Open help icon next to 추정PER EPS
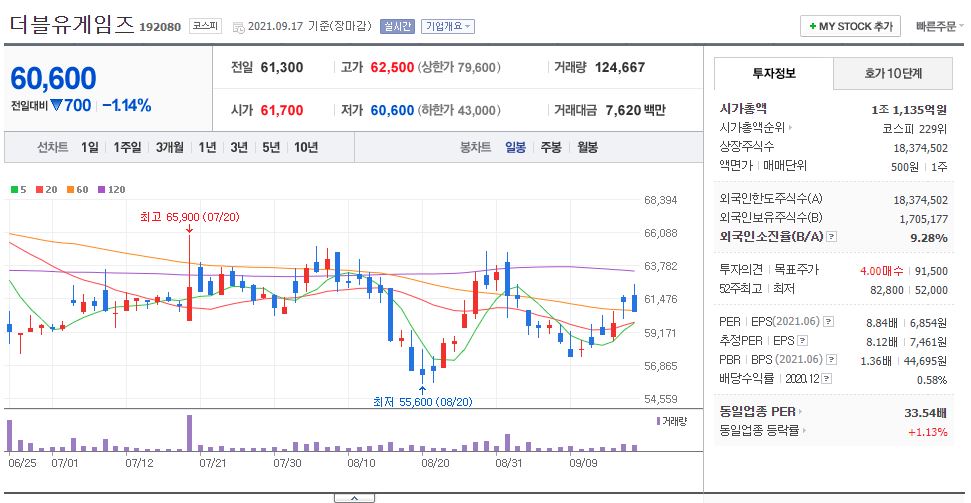Viewport: 971px width, 503px height. pos(802,341)
